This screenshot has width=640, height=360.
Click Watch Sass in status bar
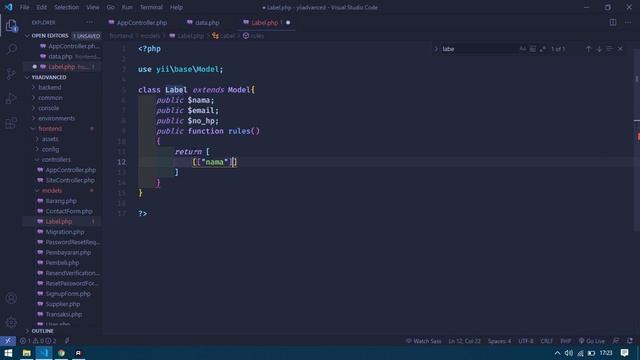(423, 341)
